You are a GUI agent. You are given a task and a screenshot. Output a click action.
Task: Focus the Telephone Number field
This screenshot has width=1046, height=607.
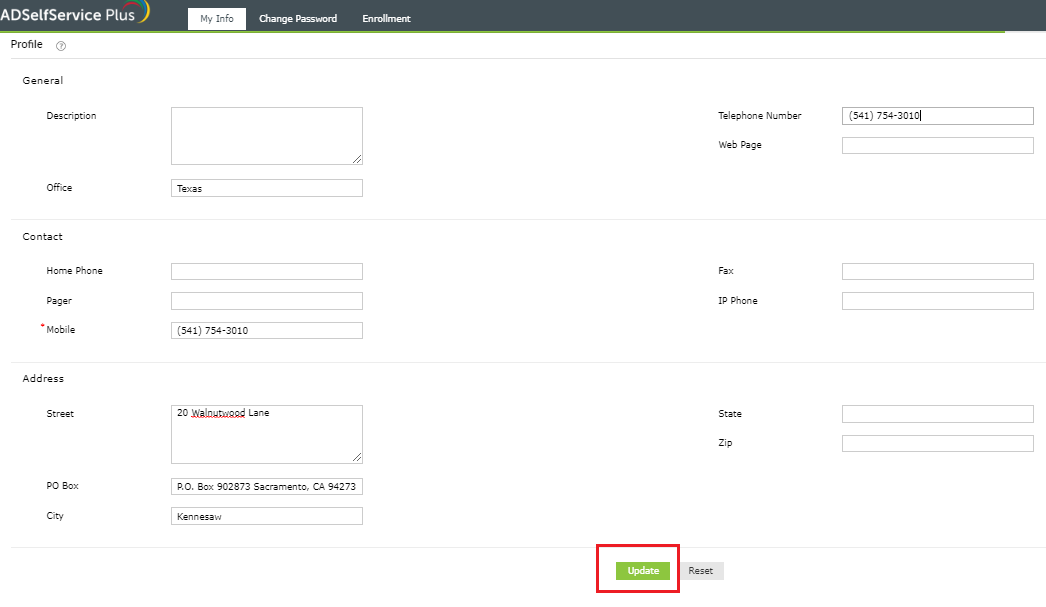[x=937, y=115]
